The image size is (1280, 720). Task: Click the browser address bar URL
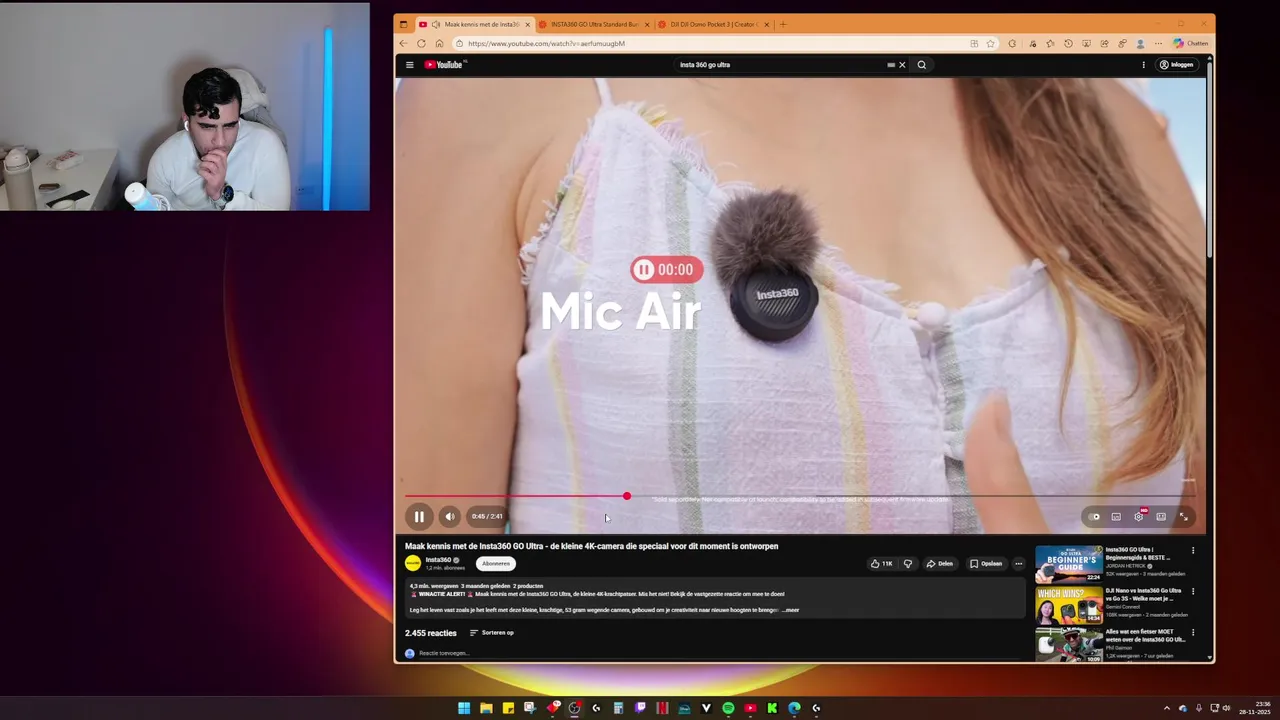point(546,44)
